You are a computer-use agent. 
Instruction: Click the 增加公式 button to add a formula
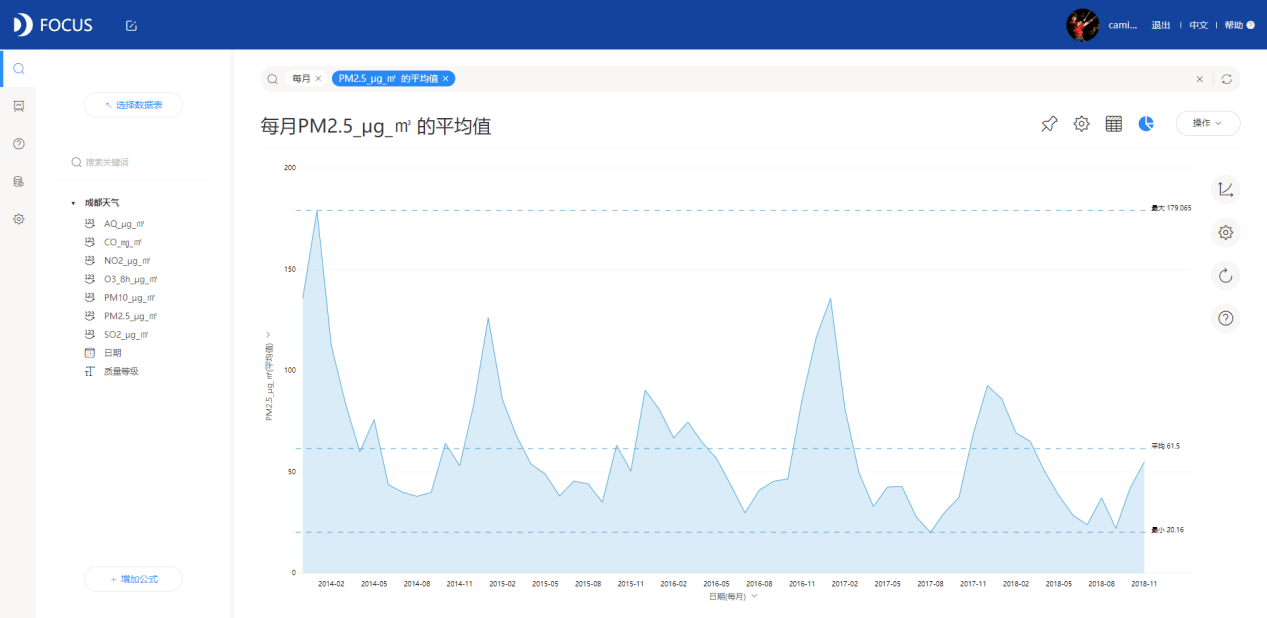(x=132, y=579)
